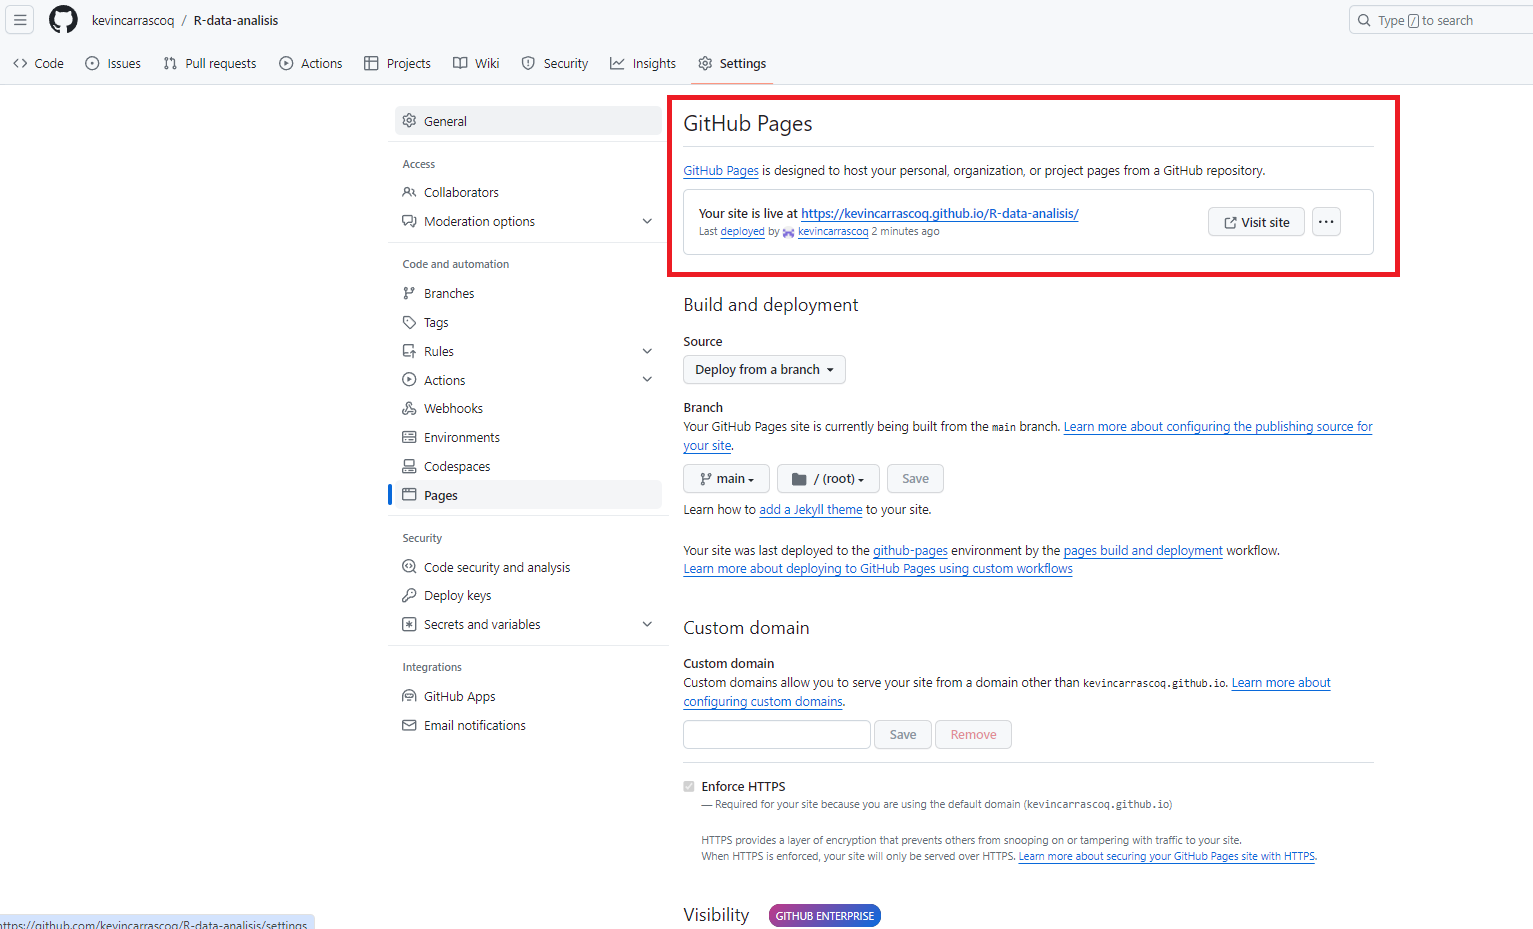This screenshot has width=1533, height=929.
Task: Click the Visit site button
Action: point(1256,222)
